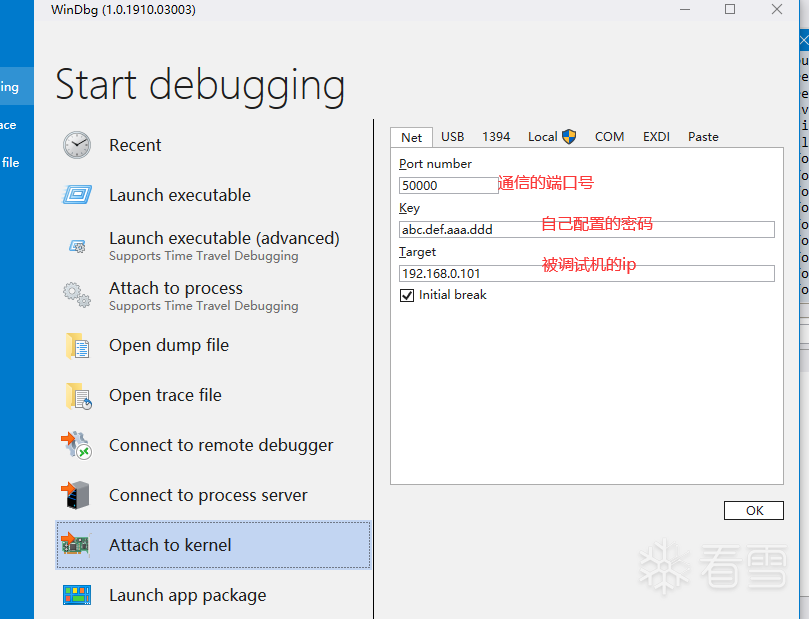Click the shield icon next to Local
The image size is (809, 619).
click(x=569, y=137)
